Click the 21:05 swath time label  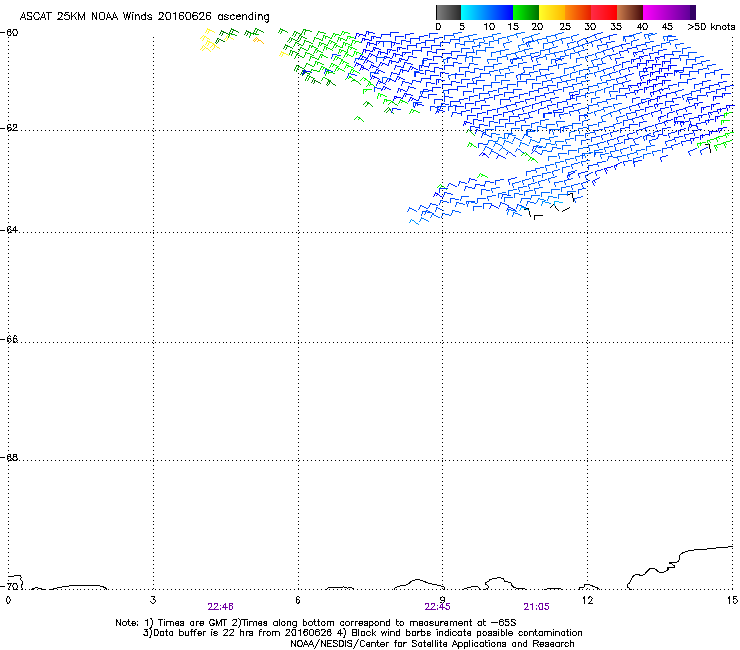click(536, 607)
